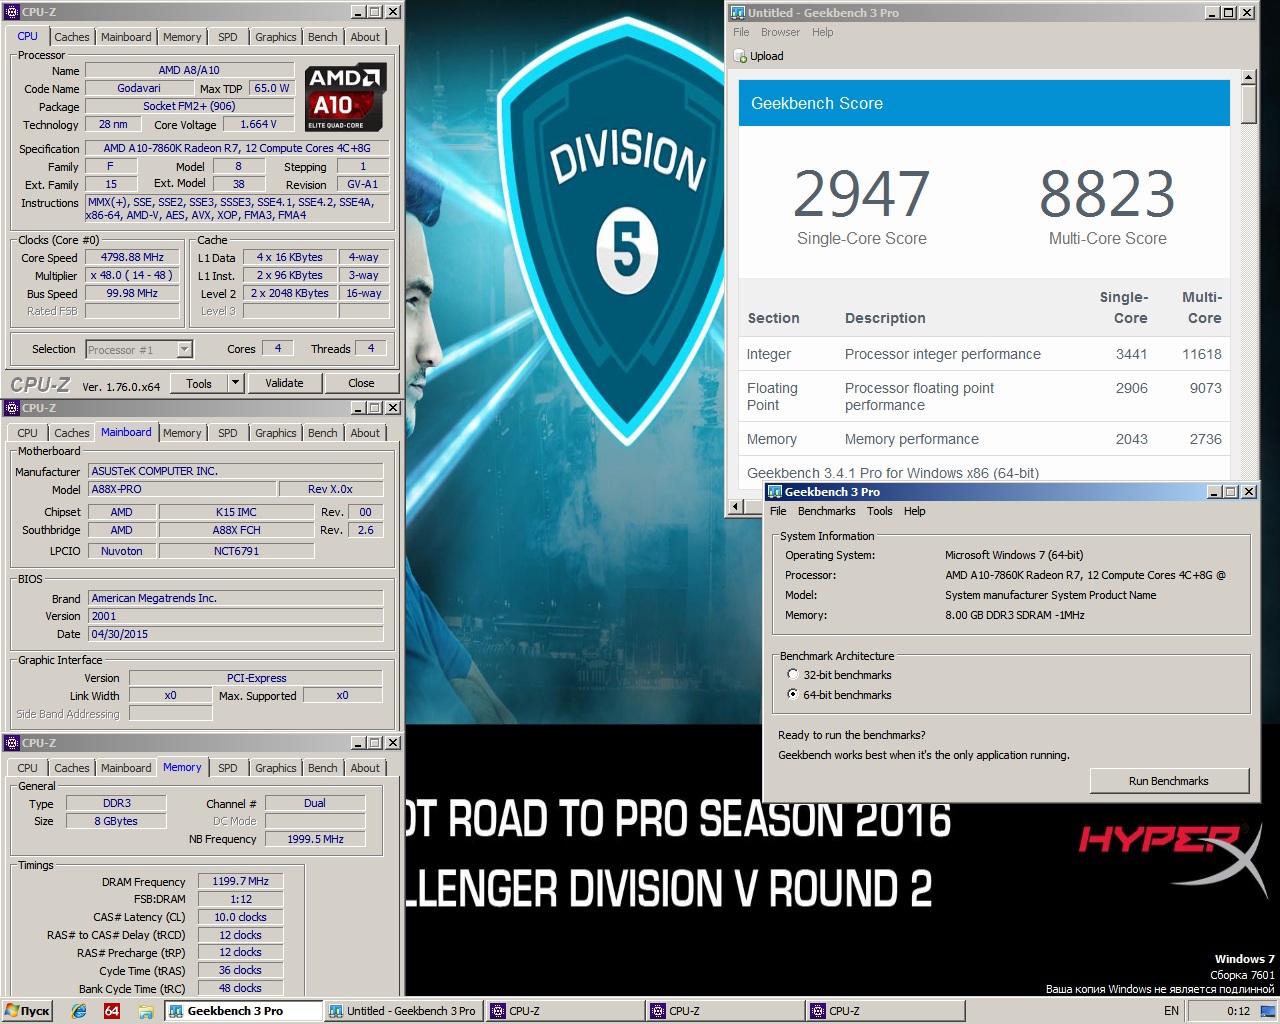Open Internet Explorer from the taskbar

coord(79,1011)
